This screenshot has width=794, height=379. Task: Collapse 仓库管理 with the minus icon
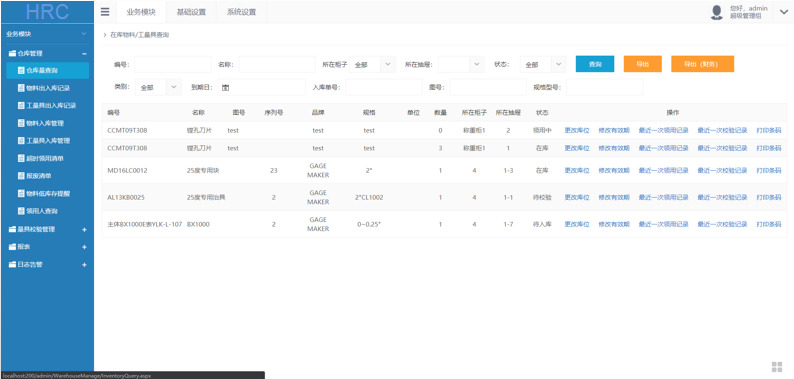(x=85, y=54)
